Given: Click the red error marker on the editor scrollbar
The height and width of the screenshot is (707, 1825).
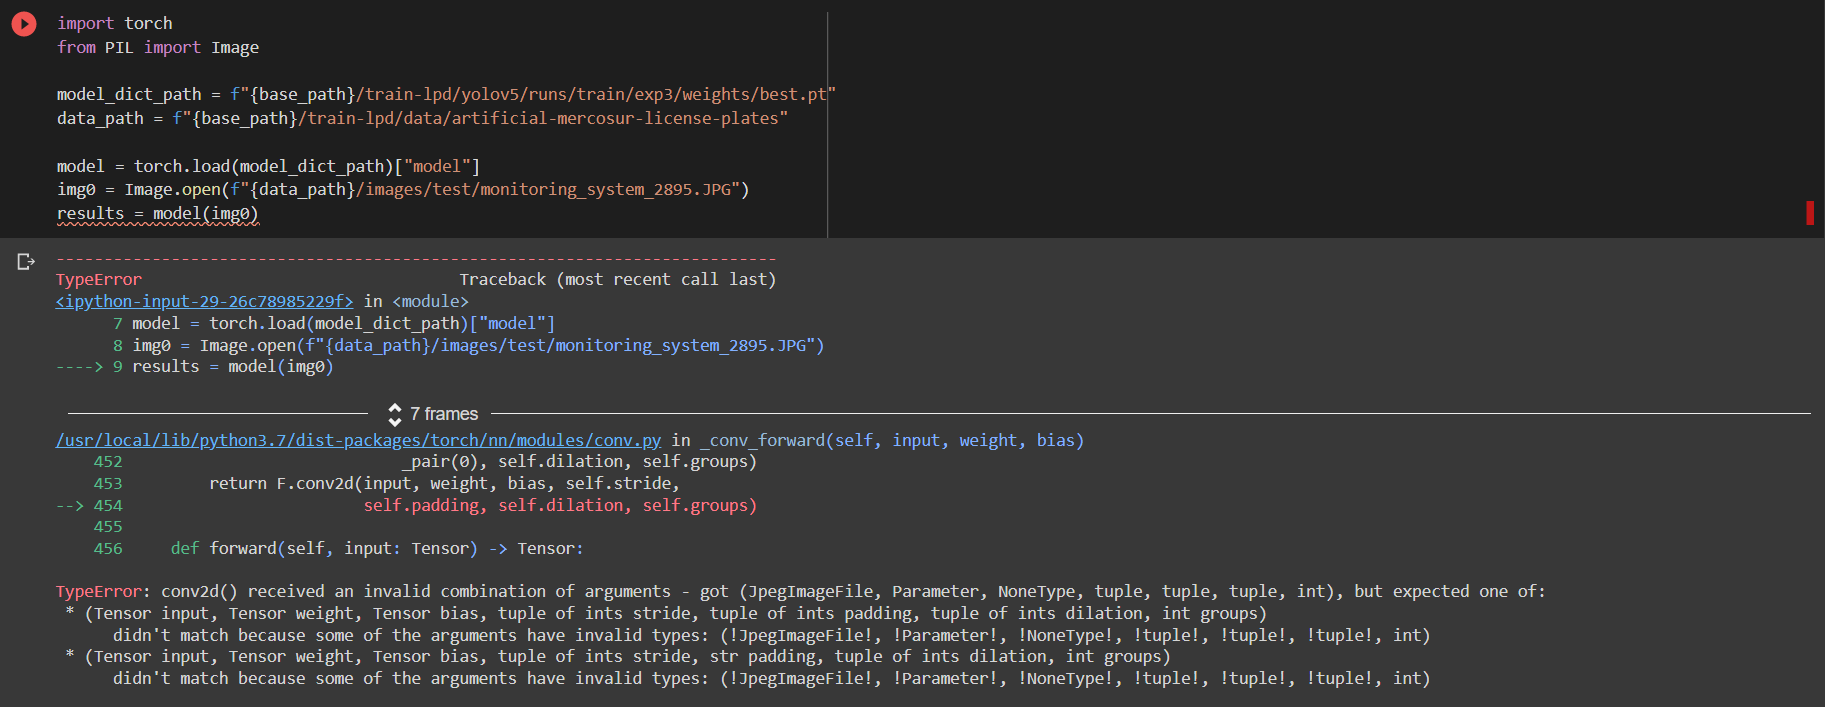Looking at the screenshot, I should (x=1810, y=213).
